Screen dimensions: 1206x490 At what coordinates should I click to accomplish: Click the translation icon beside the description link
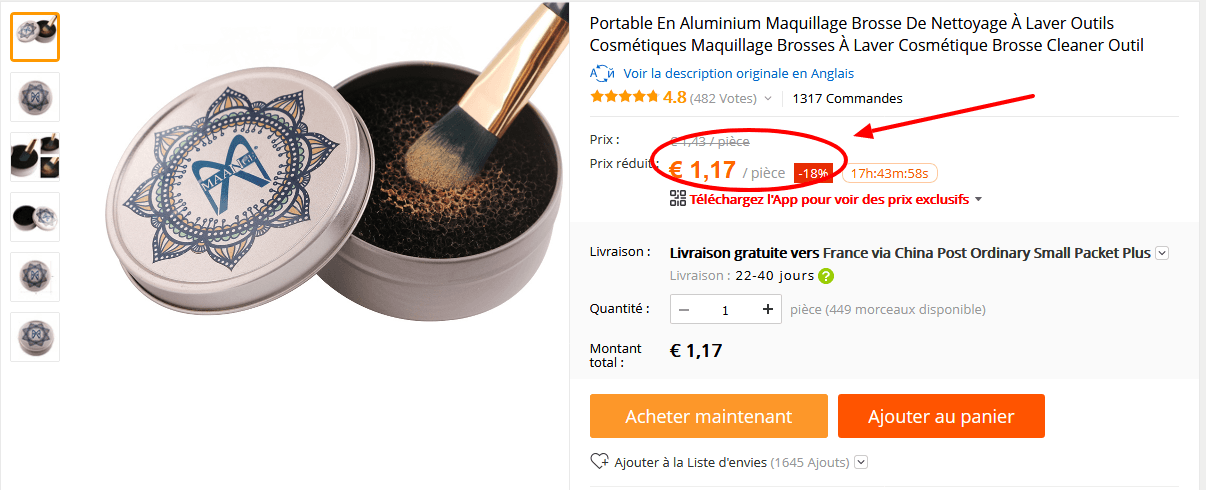(602, 73)
